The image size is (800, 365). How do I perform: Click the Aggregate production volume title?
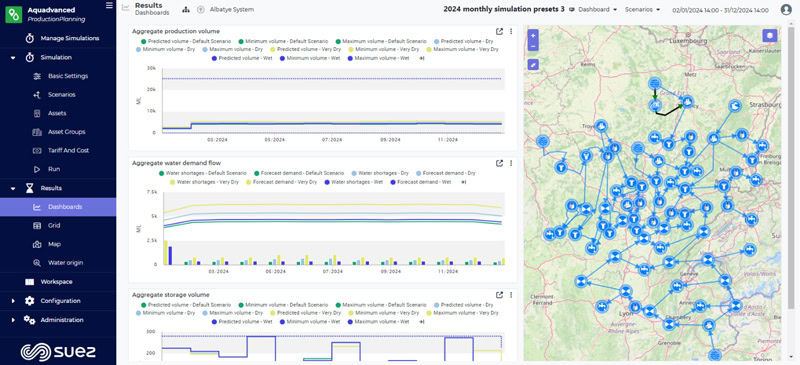(x=176, y=31)
